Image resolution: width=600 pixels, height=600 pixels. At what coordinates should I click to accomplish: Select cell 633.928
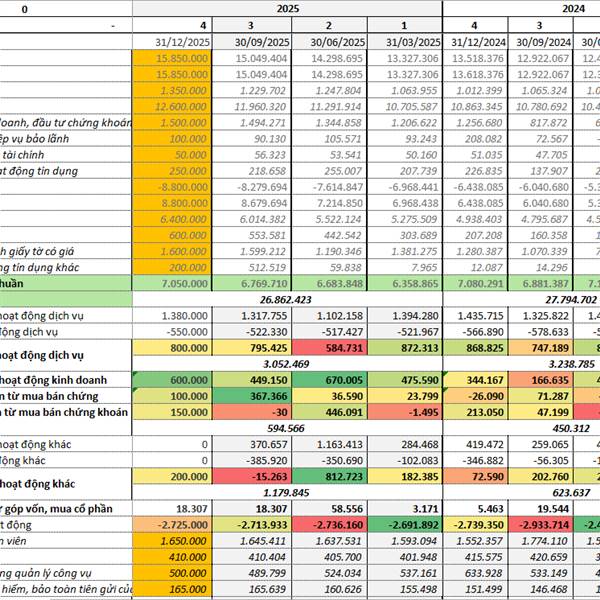click(x=475, y=572)
